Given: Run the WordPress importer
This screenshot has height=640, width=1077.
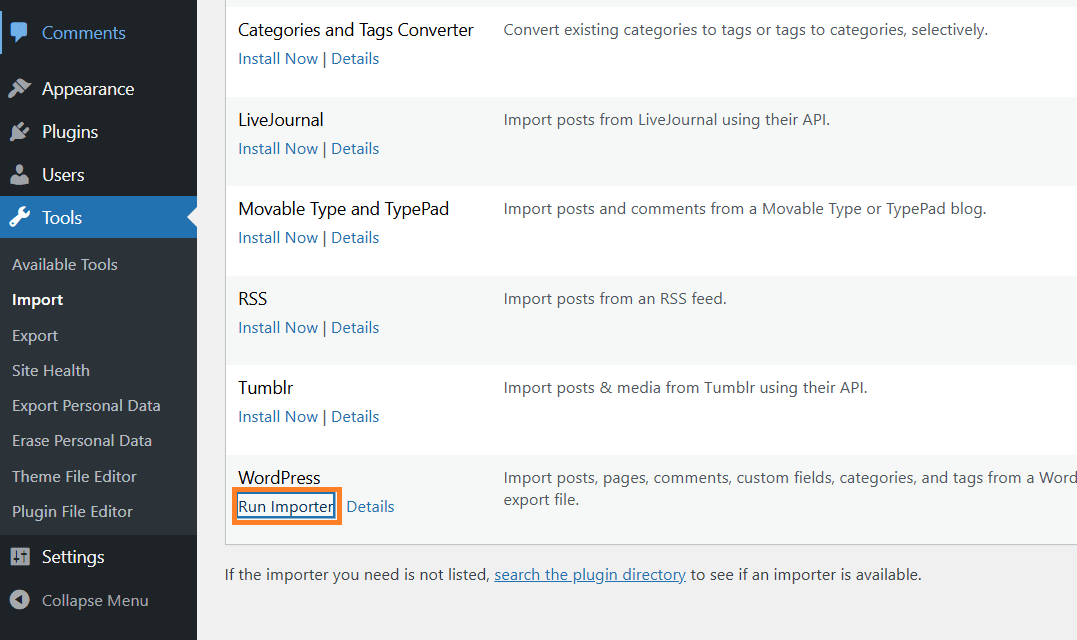Looking at the screenshot, I should pyautogui.click(x=286, y=506).
